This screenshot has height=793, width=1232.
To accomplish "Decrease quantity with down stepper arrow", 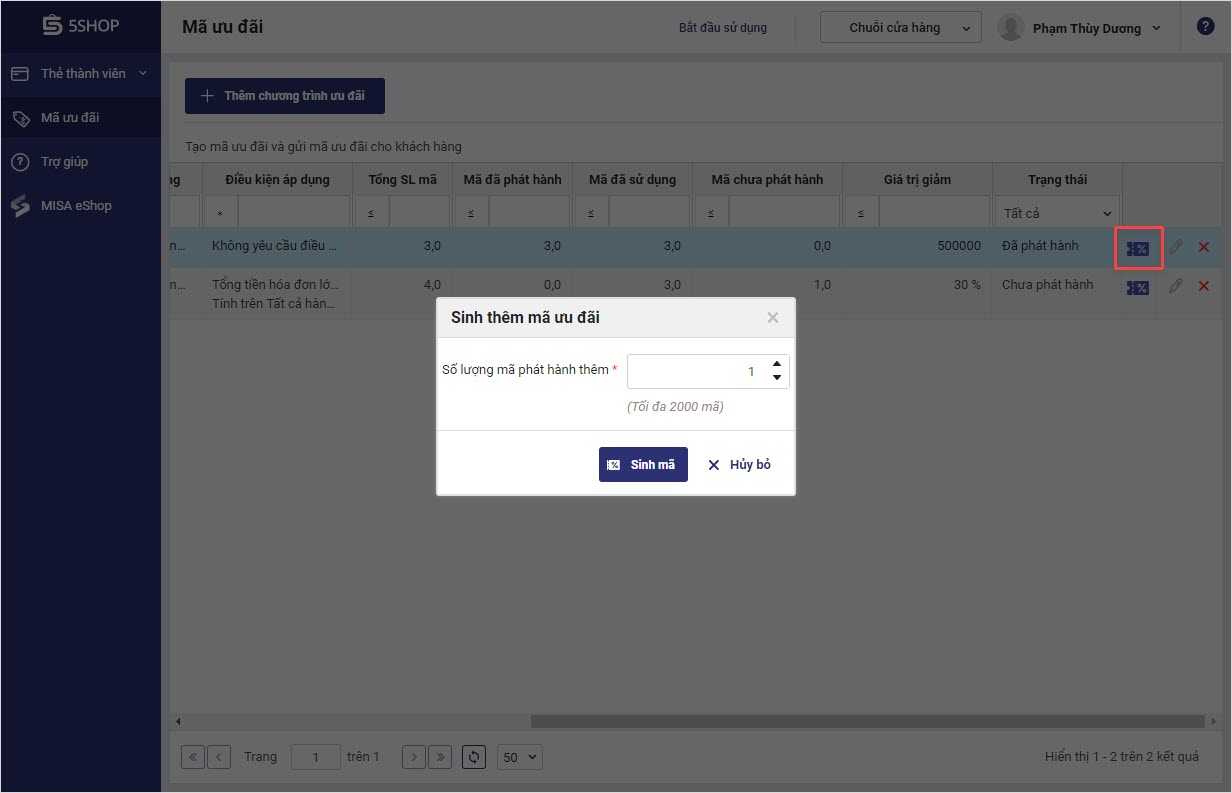I will pyautogui.click(x=777, y=378).
